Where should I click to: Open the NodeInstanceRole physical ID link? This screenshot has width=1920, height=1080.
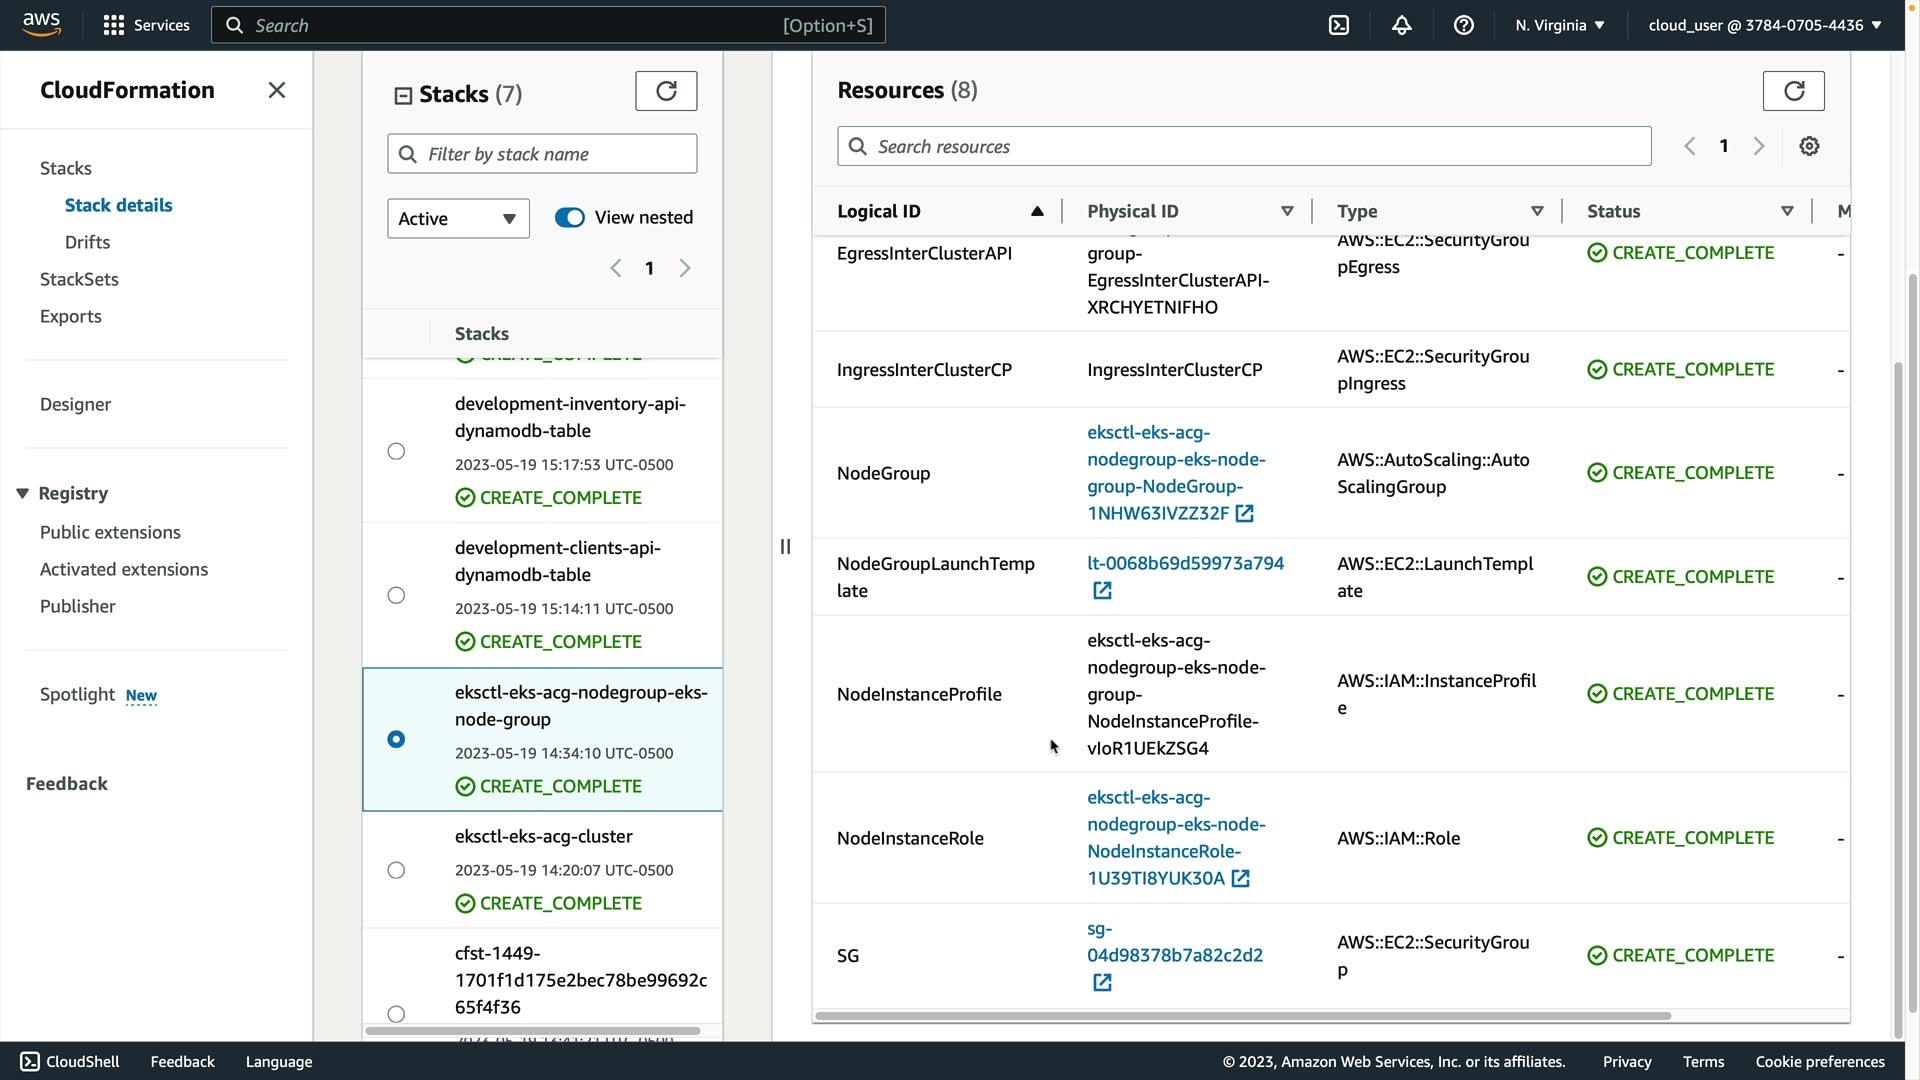pyautogui.click(x=1175, y=838)
